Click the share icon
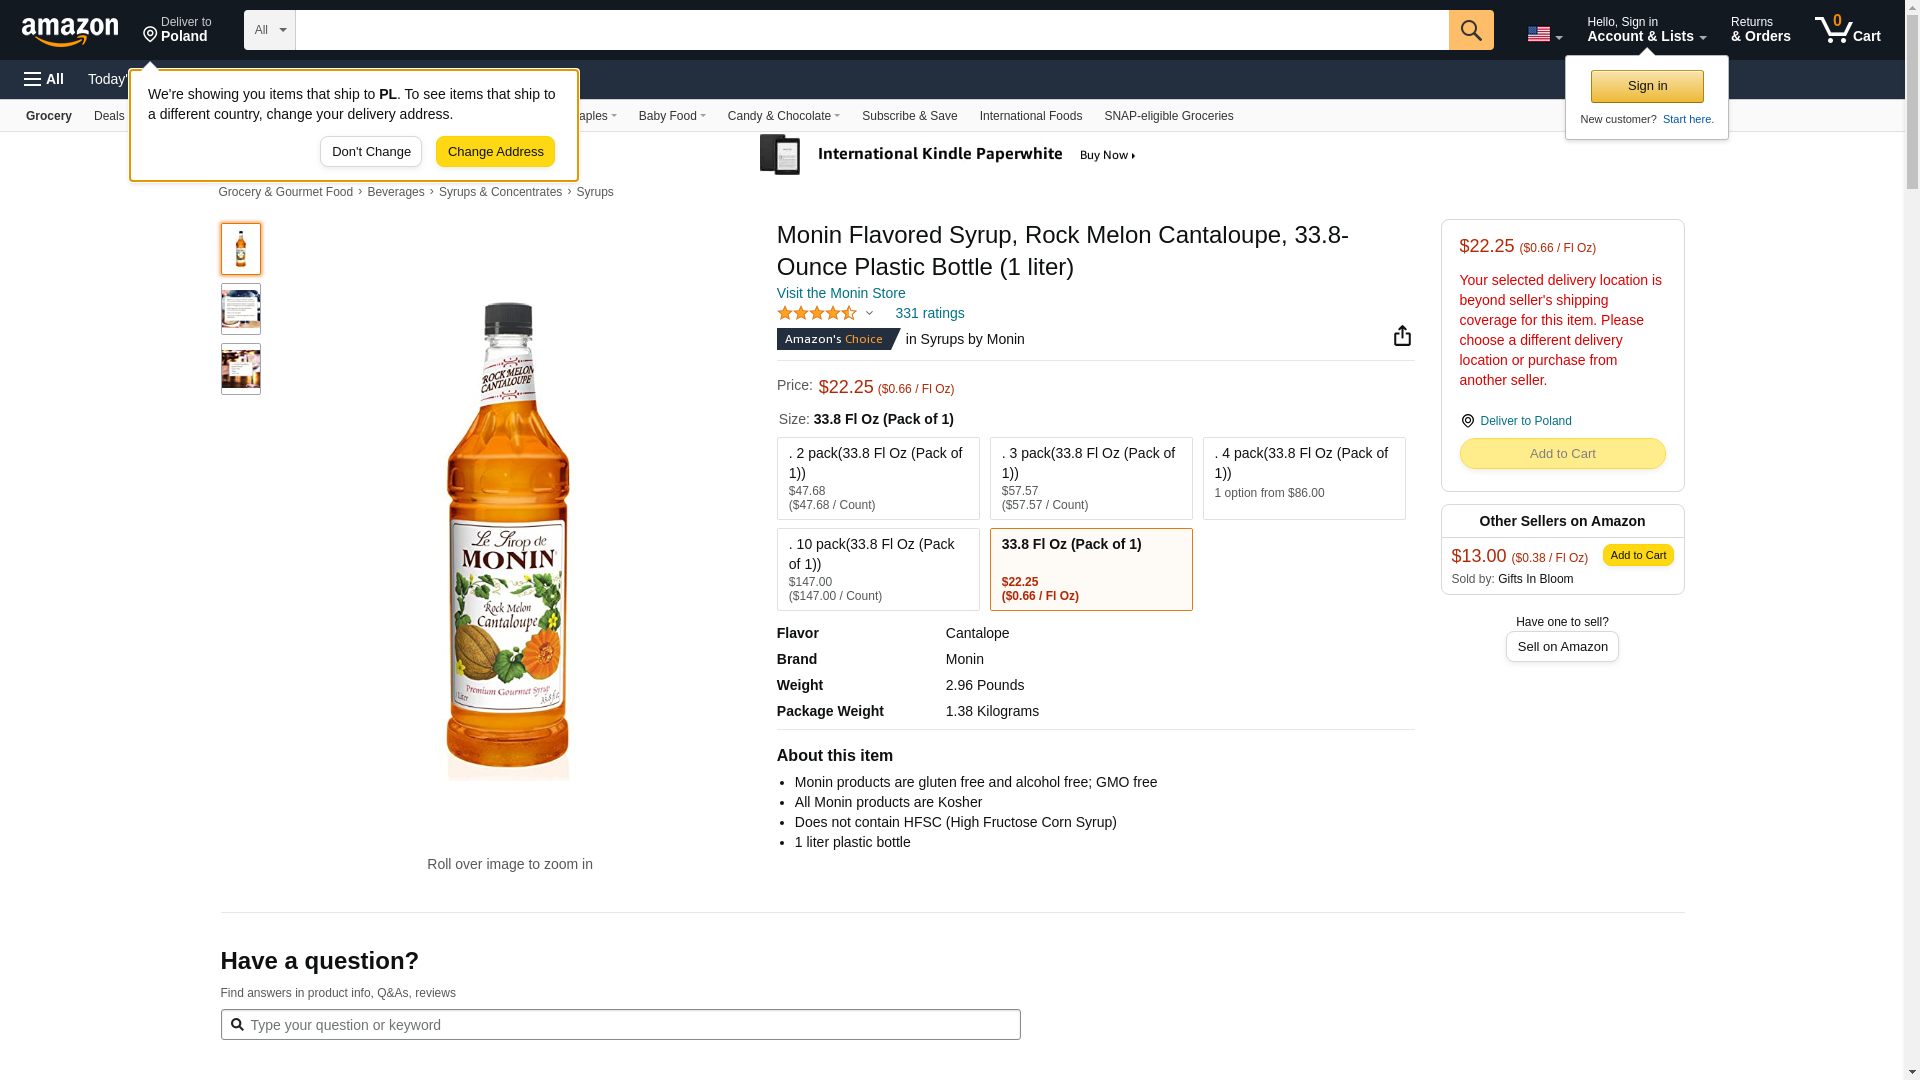1920x1080 pixels. (1402, 336)
